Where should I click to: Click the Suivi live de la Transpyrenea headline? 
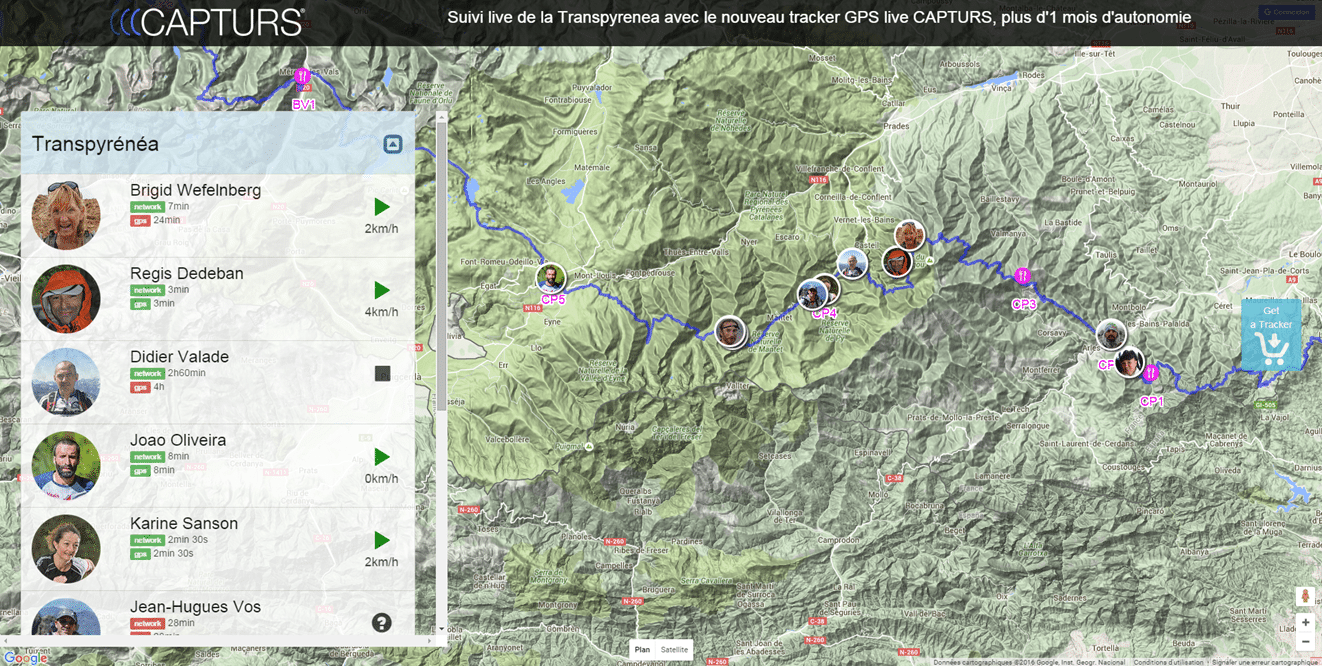[819, 17]
